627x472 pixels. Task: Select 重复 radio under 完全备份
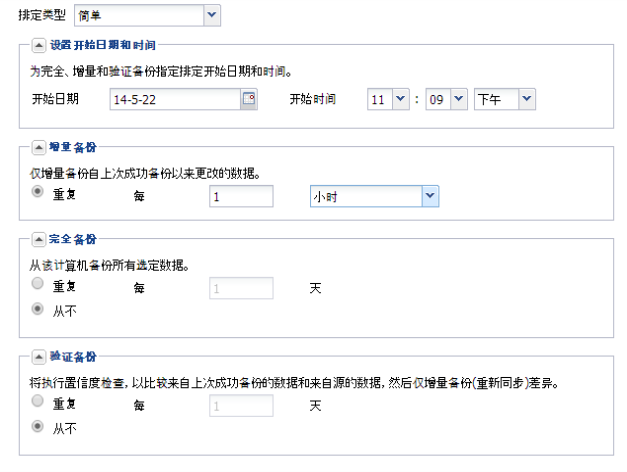click(x=38, y=285)
